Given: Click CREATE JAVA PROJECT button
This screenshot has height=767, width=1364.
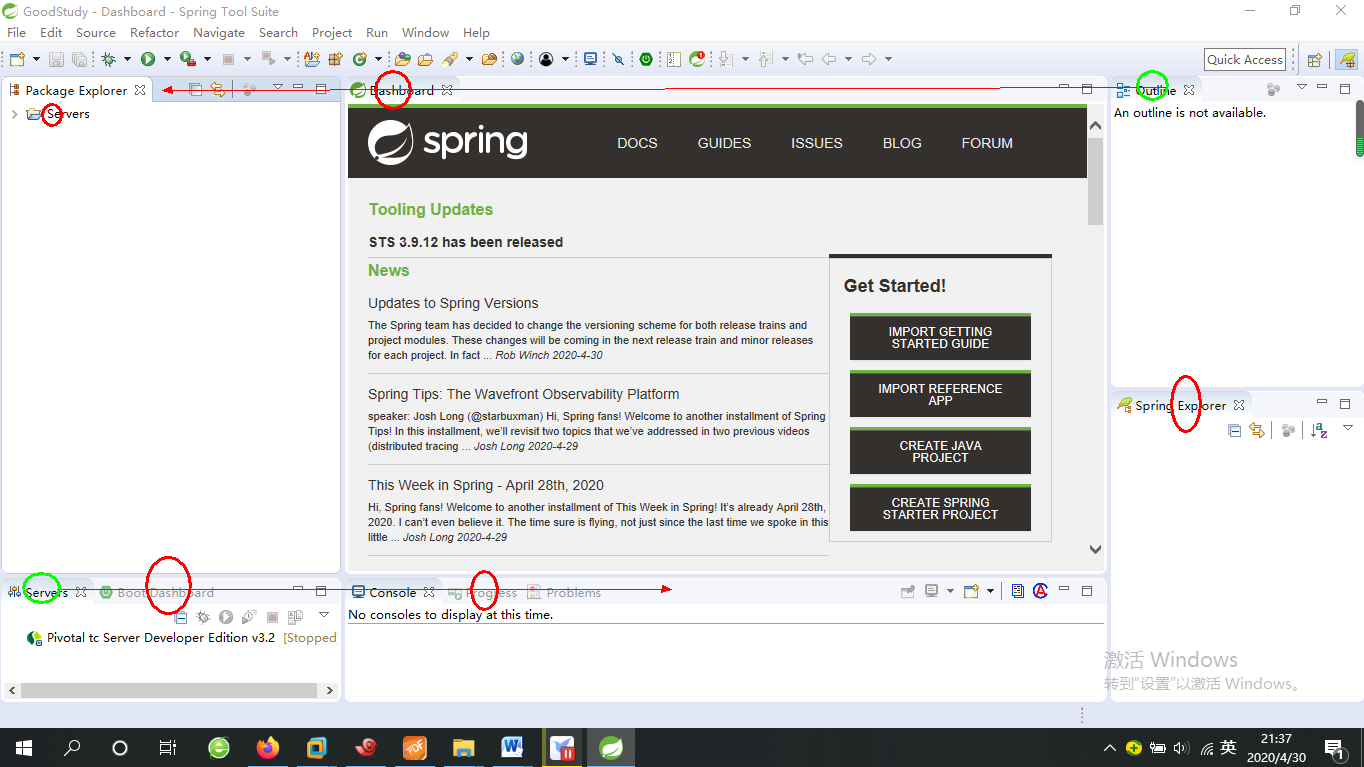Looking at the screenshot, I should click(940, 452).
